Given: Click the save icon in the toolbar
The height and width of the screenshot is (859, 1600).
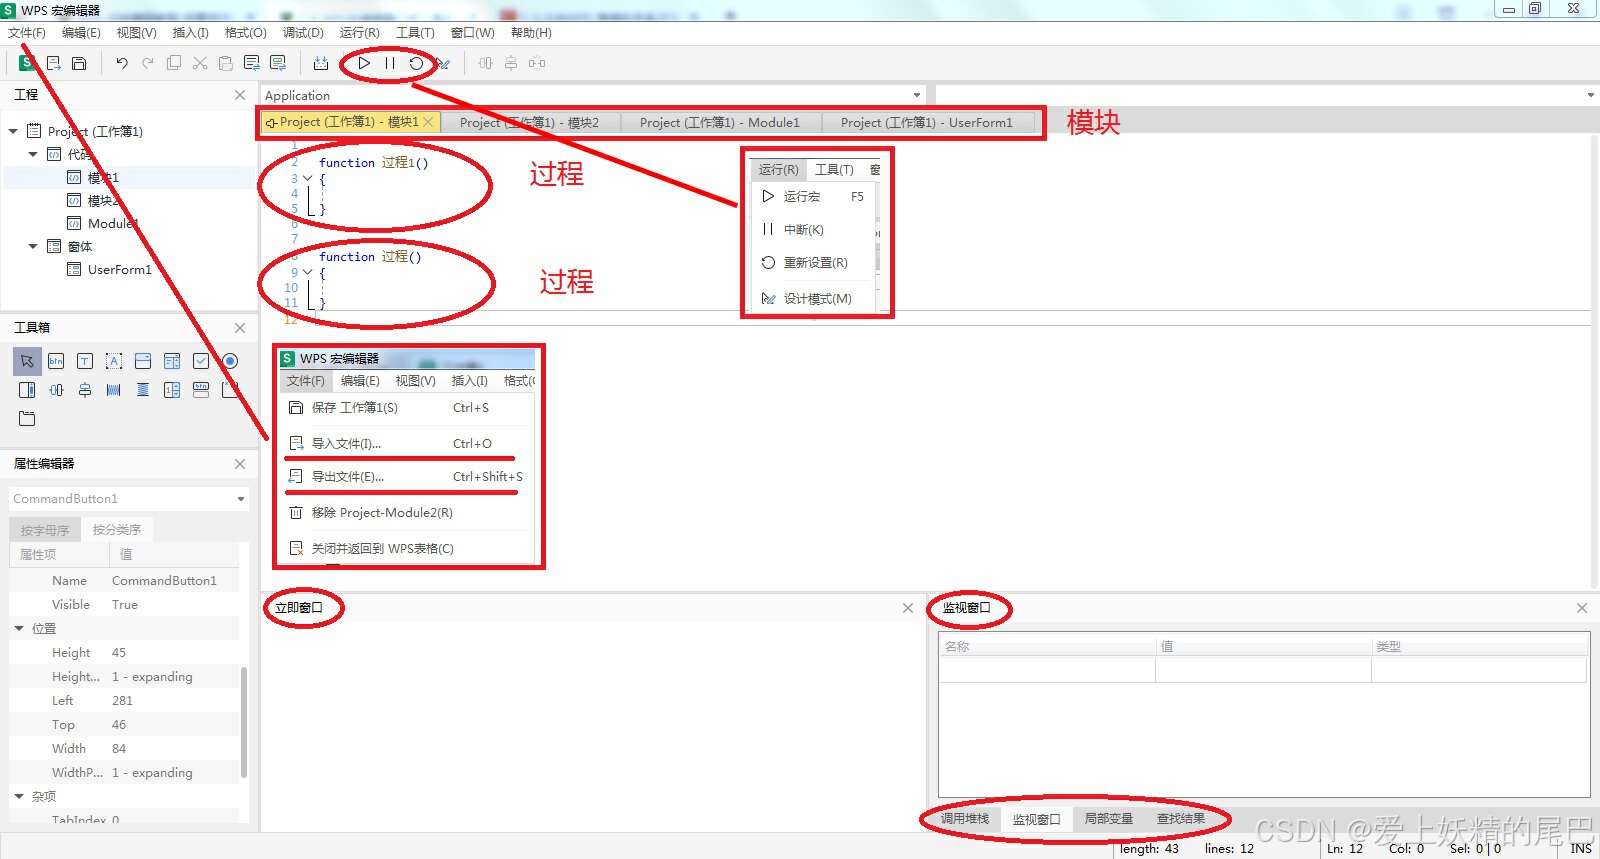Looking at the screenshot, I should pyautogui.click(x=79, y=63).
